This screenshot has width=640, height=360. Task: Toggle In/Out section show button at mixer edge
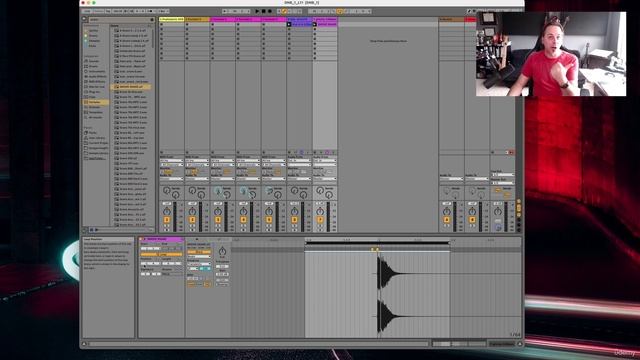[519, 201]
